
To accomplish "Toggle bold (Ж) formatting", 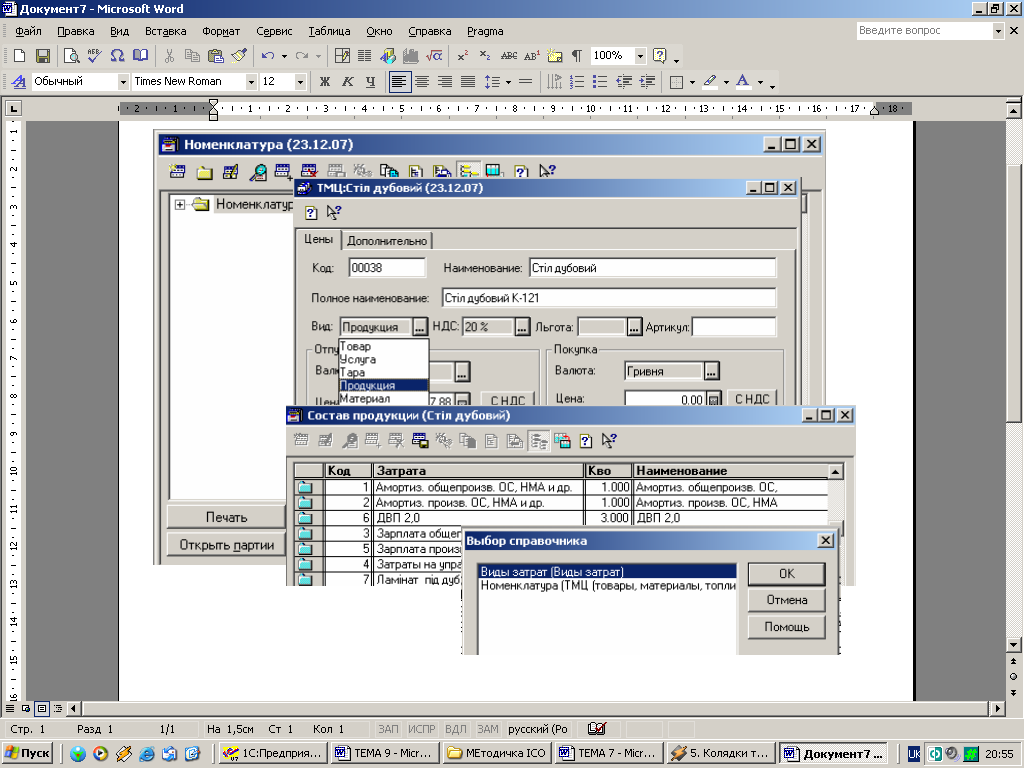I will (325, 82).
